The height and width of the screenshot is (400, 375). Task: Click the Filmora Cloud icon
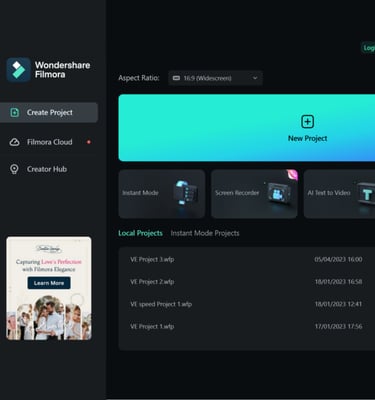tap(14, 142)
